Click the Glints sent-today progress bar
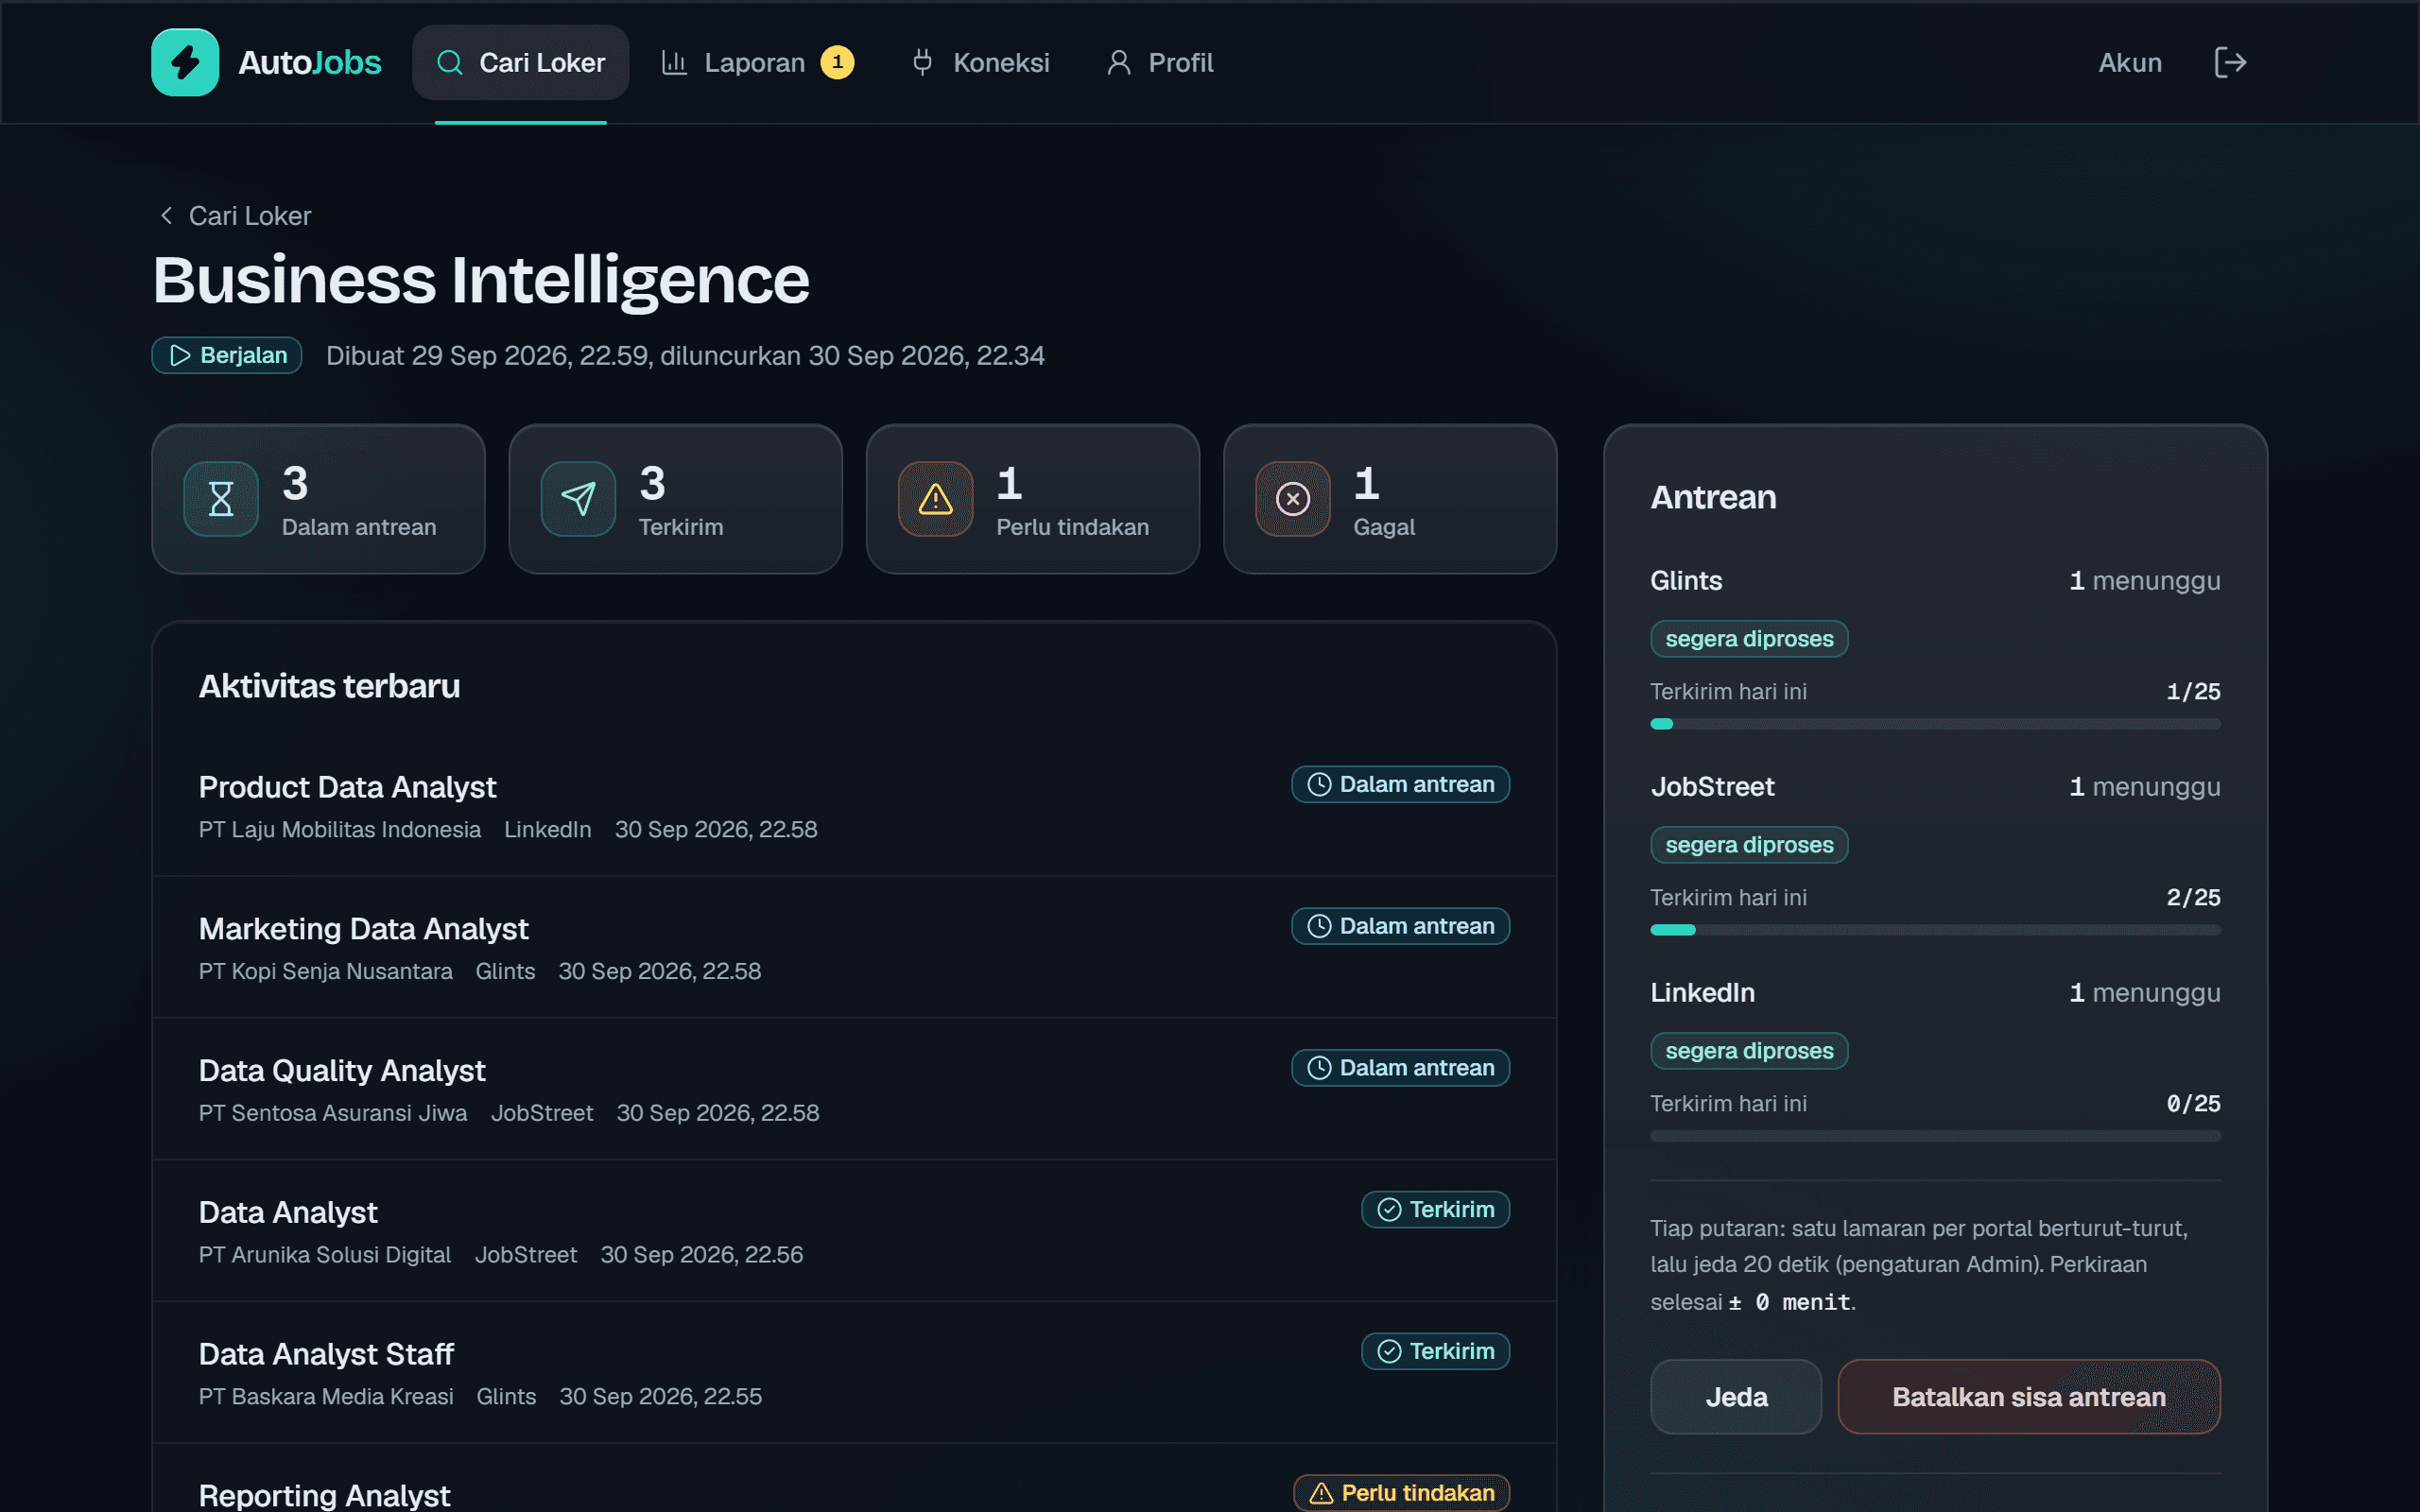The height and width of the screenshot is (1512, 2420). [1935, 724]
